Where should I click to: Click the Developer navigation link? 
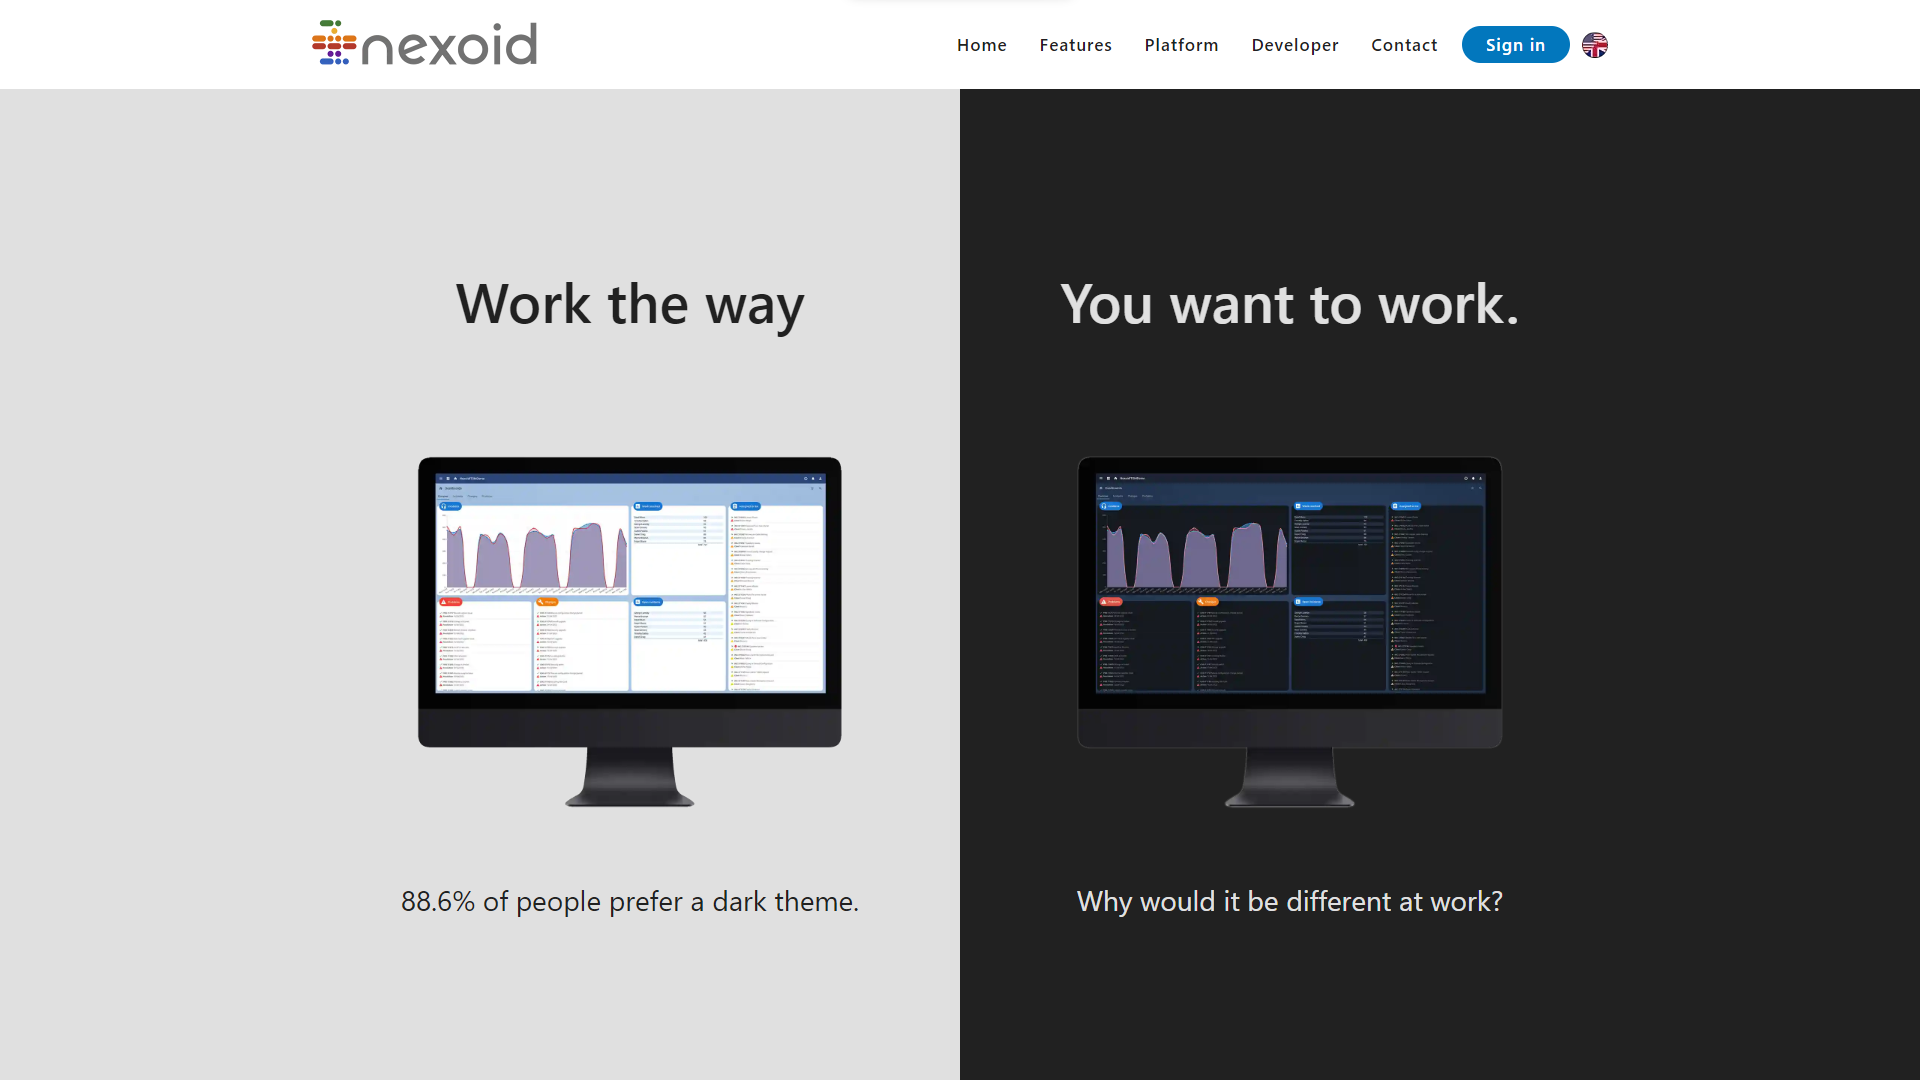tap(1295, 44)
